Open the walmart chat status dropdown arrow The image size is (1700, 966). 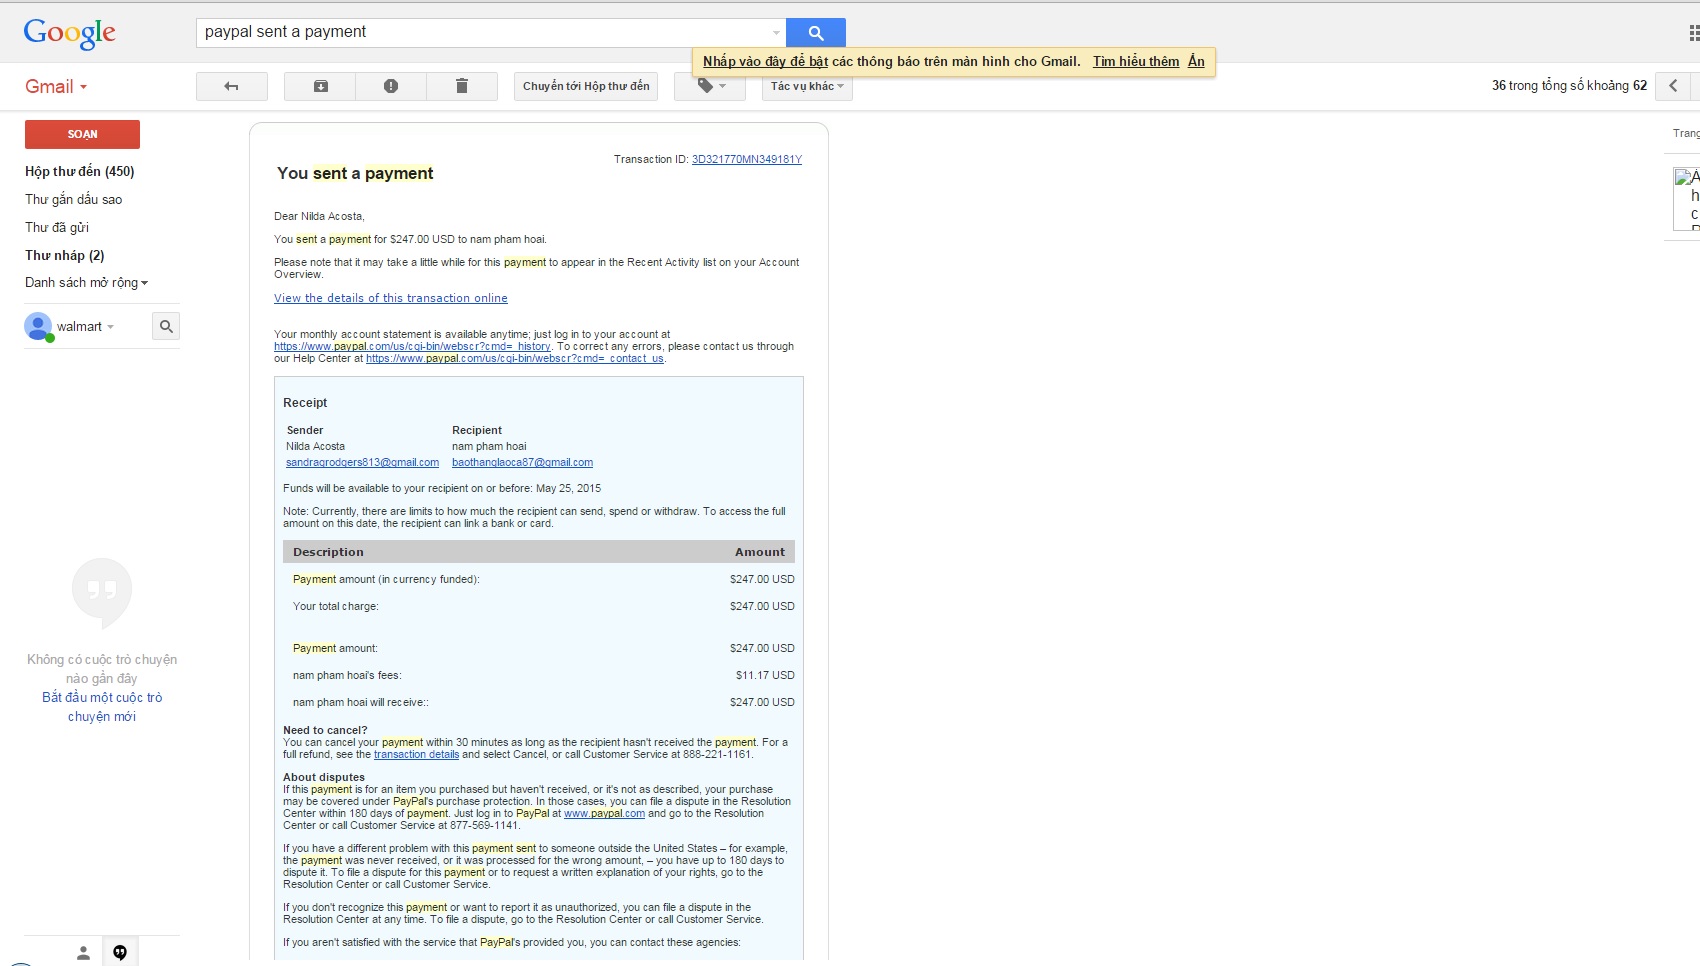pyautogui.click(x=110, y=327)
